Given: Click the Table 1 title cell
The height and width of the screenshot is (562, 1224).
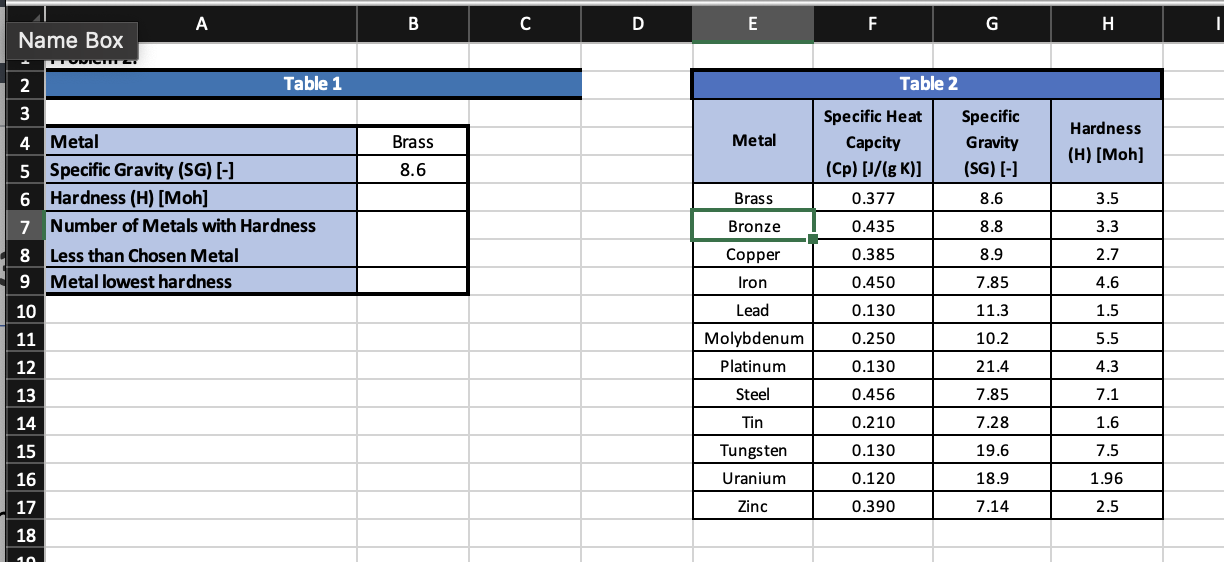Looking at the screenshot, I should point(313,84).
